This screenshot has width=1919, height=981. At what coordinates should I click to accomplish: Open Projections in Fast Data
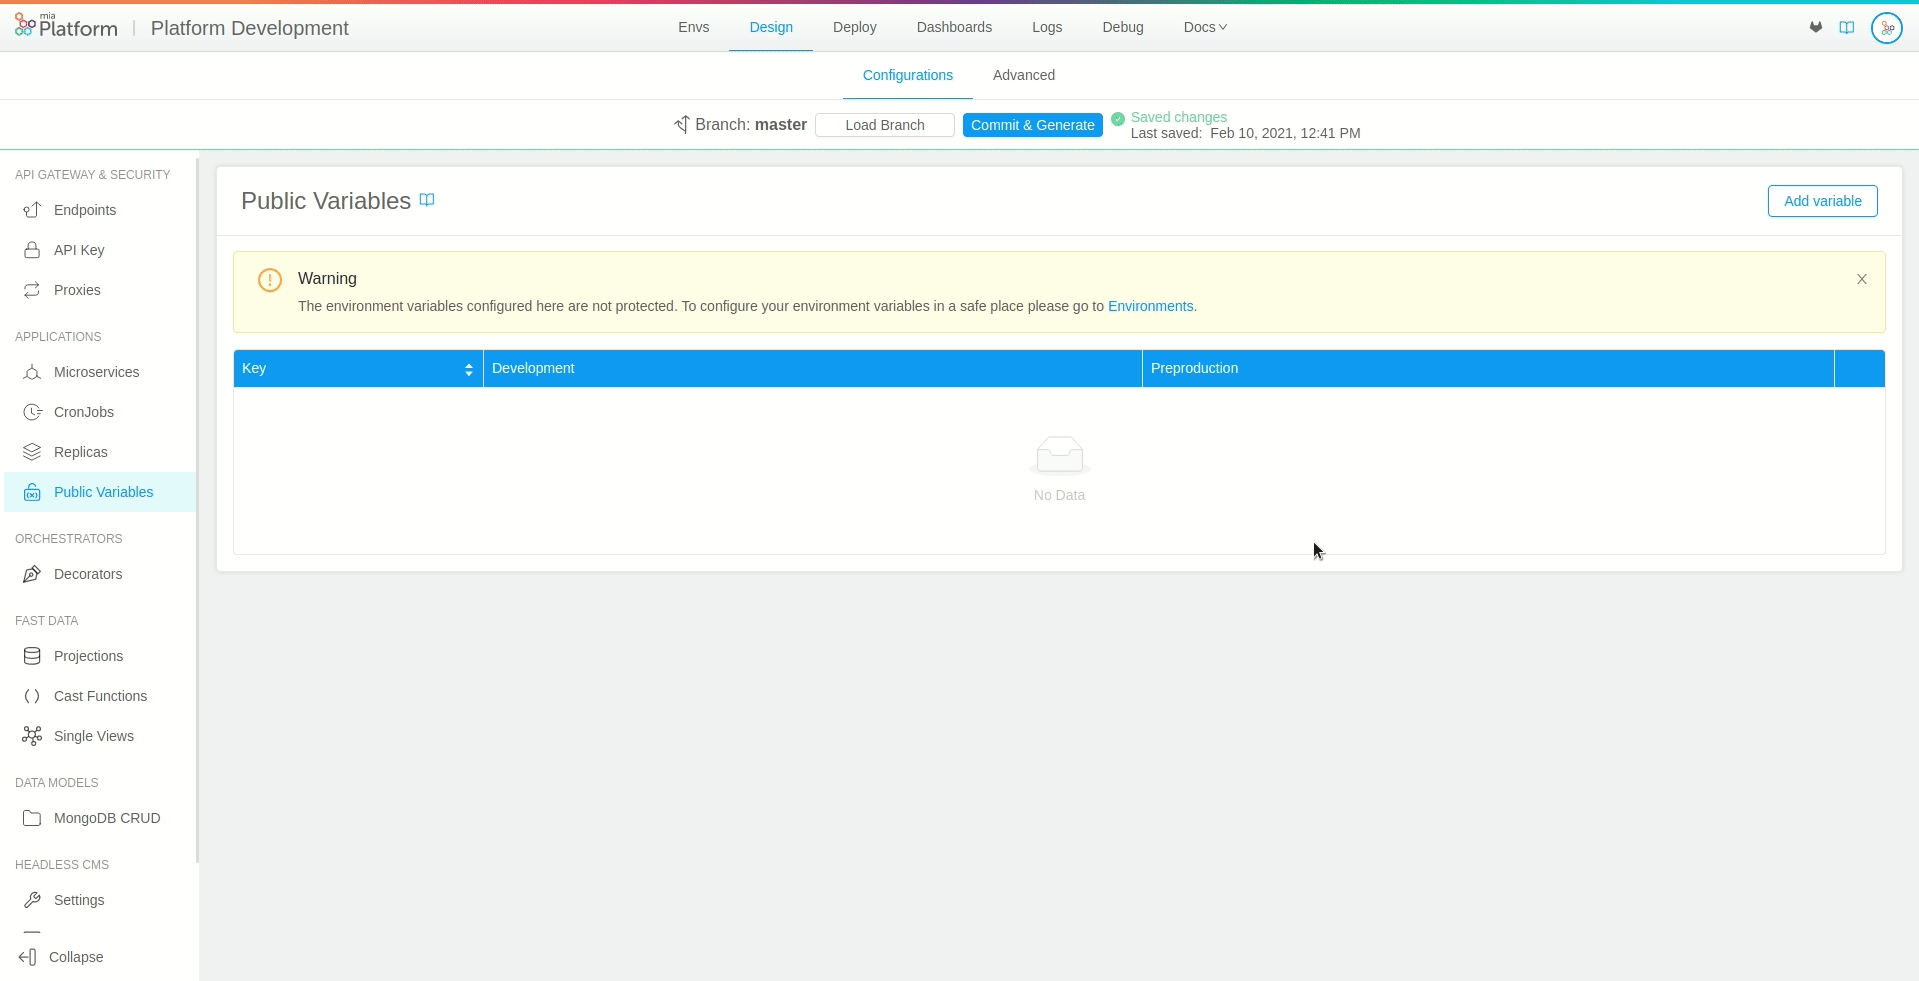(88, 656)
